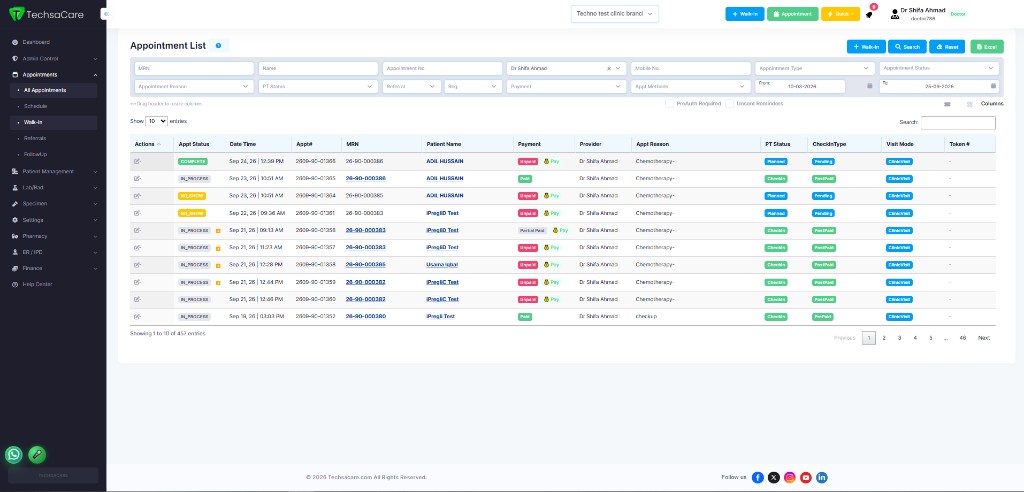Collapse the sidebar with the arrow toggle
This screenshot has width=1024, height=492.
105,14
